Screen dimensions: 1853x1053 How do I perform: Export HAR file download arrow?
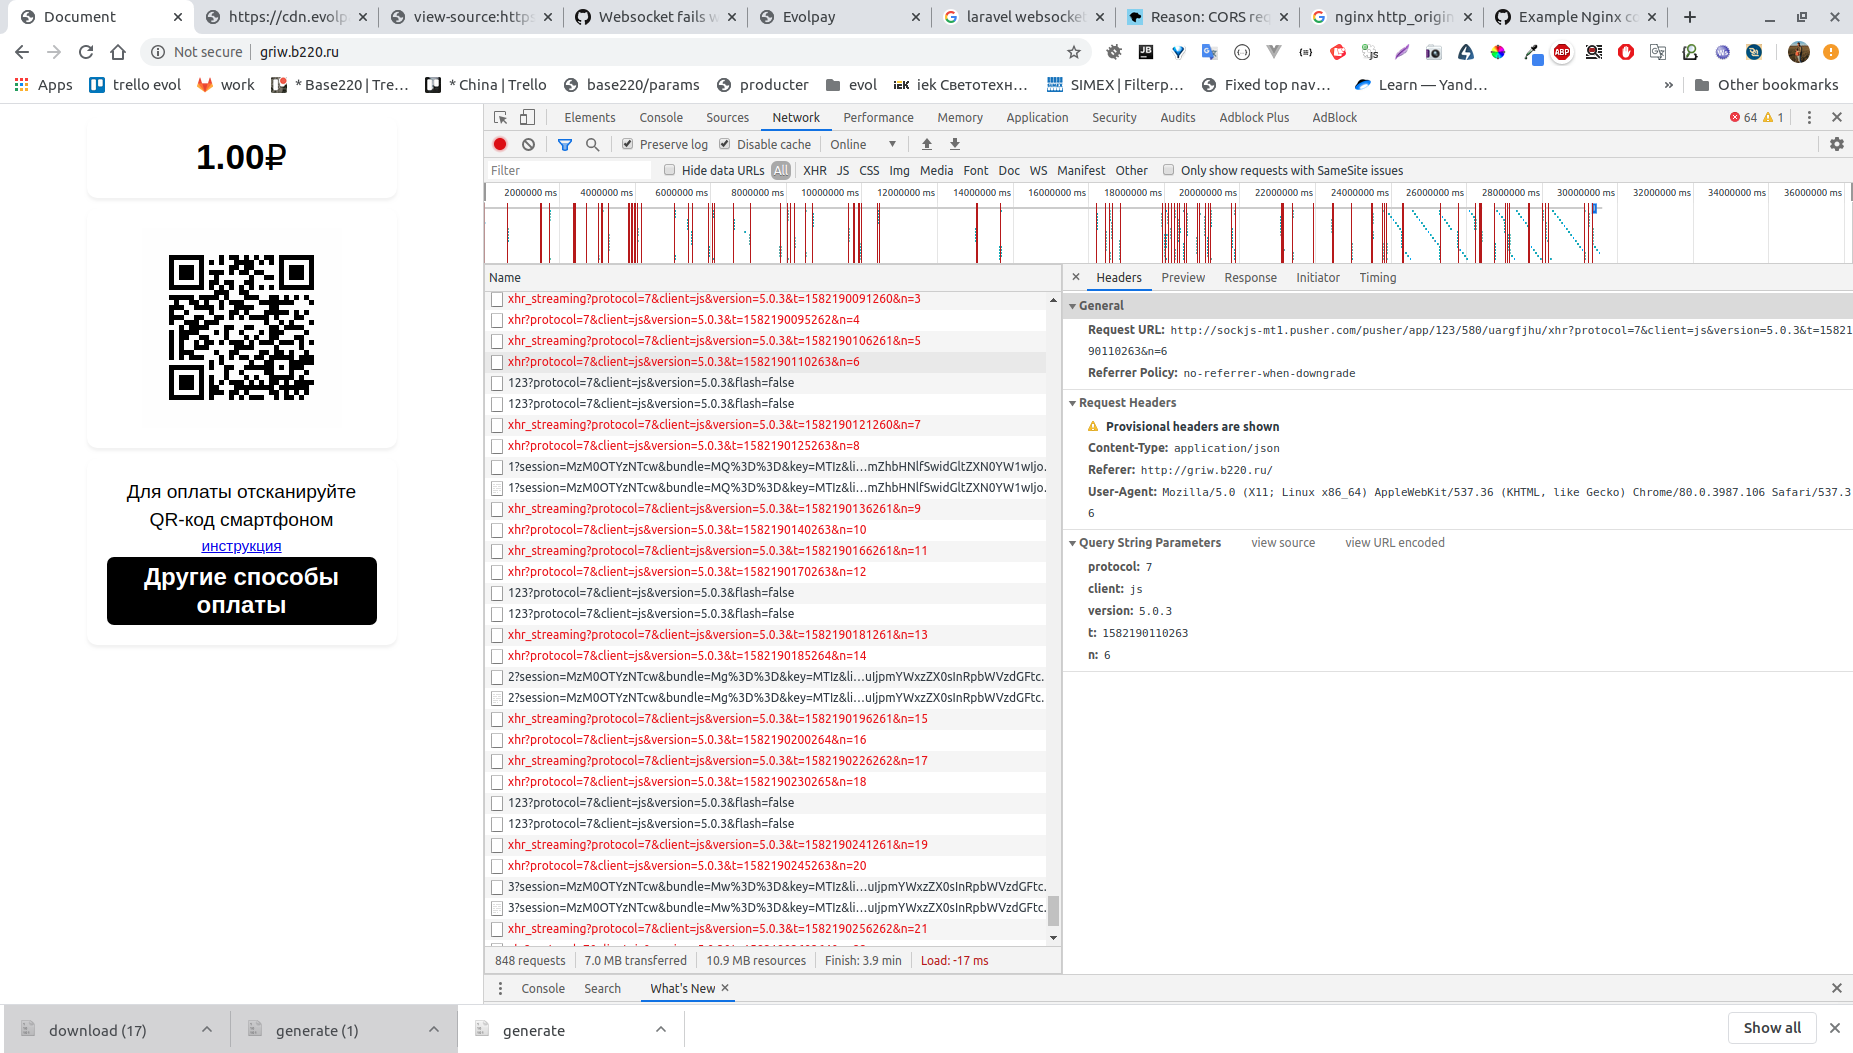(x=955, y=144)
